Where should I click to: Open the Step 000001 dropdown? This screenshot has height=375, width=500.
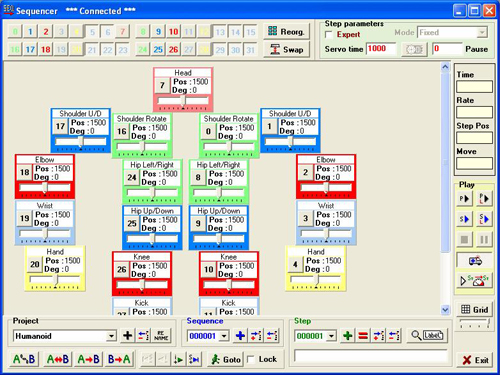tap(331, 336)
